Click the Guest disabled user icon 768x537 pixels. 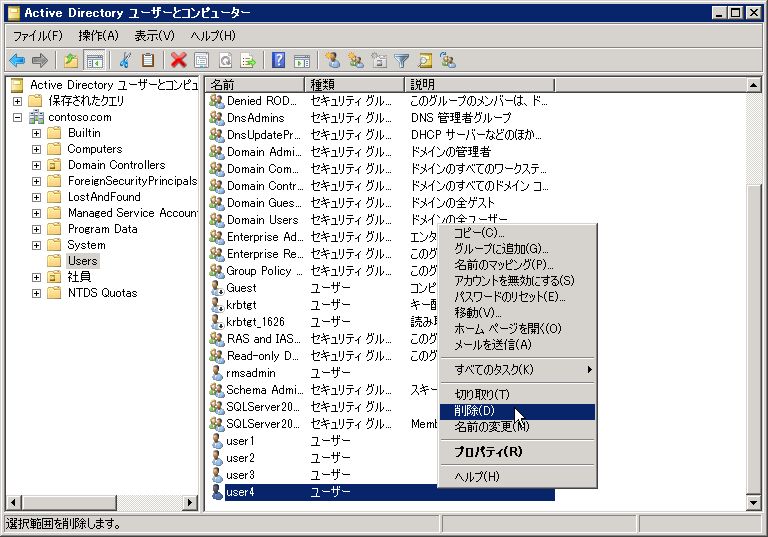(x=217, y=288)
